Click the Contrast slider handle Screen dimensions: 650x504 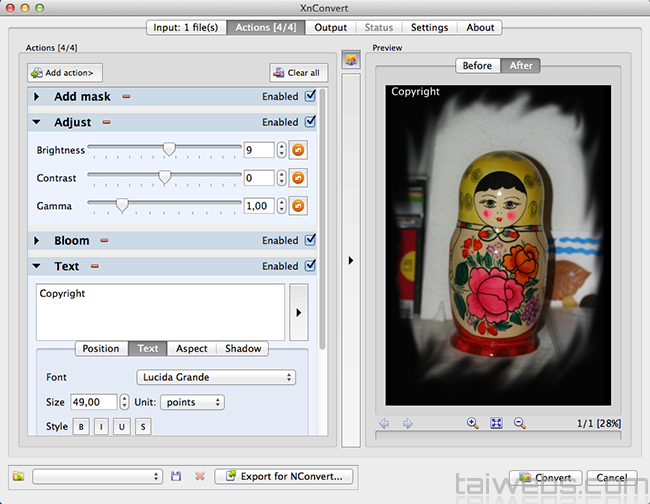coord(165,177)
